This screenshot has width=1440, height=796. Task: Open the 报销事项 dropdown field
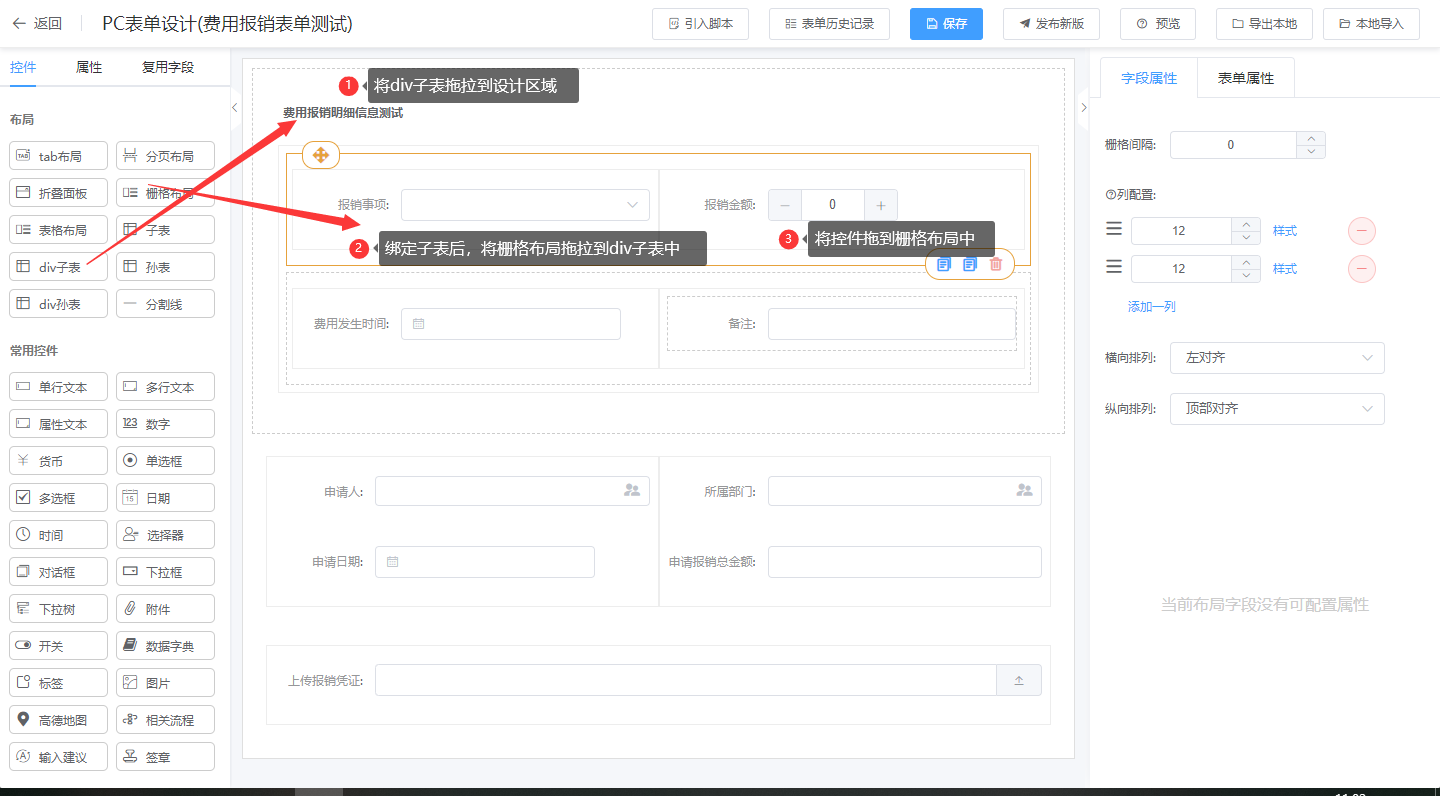pyautogui.click(x=525, y=205)
